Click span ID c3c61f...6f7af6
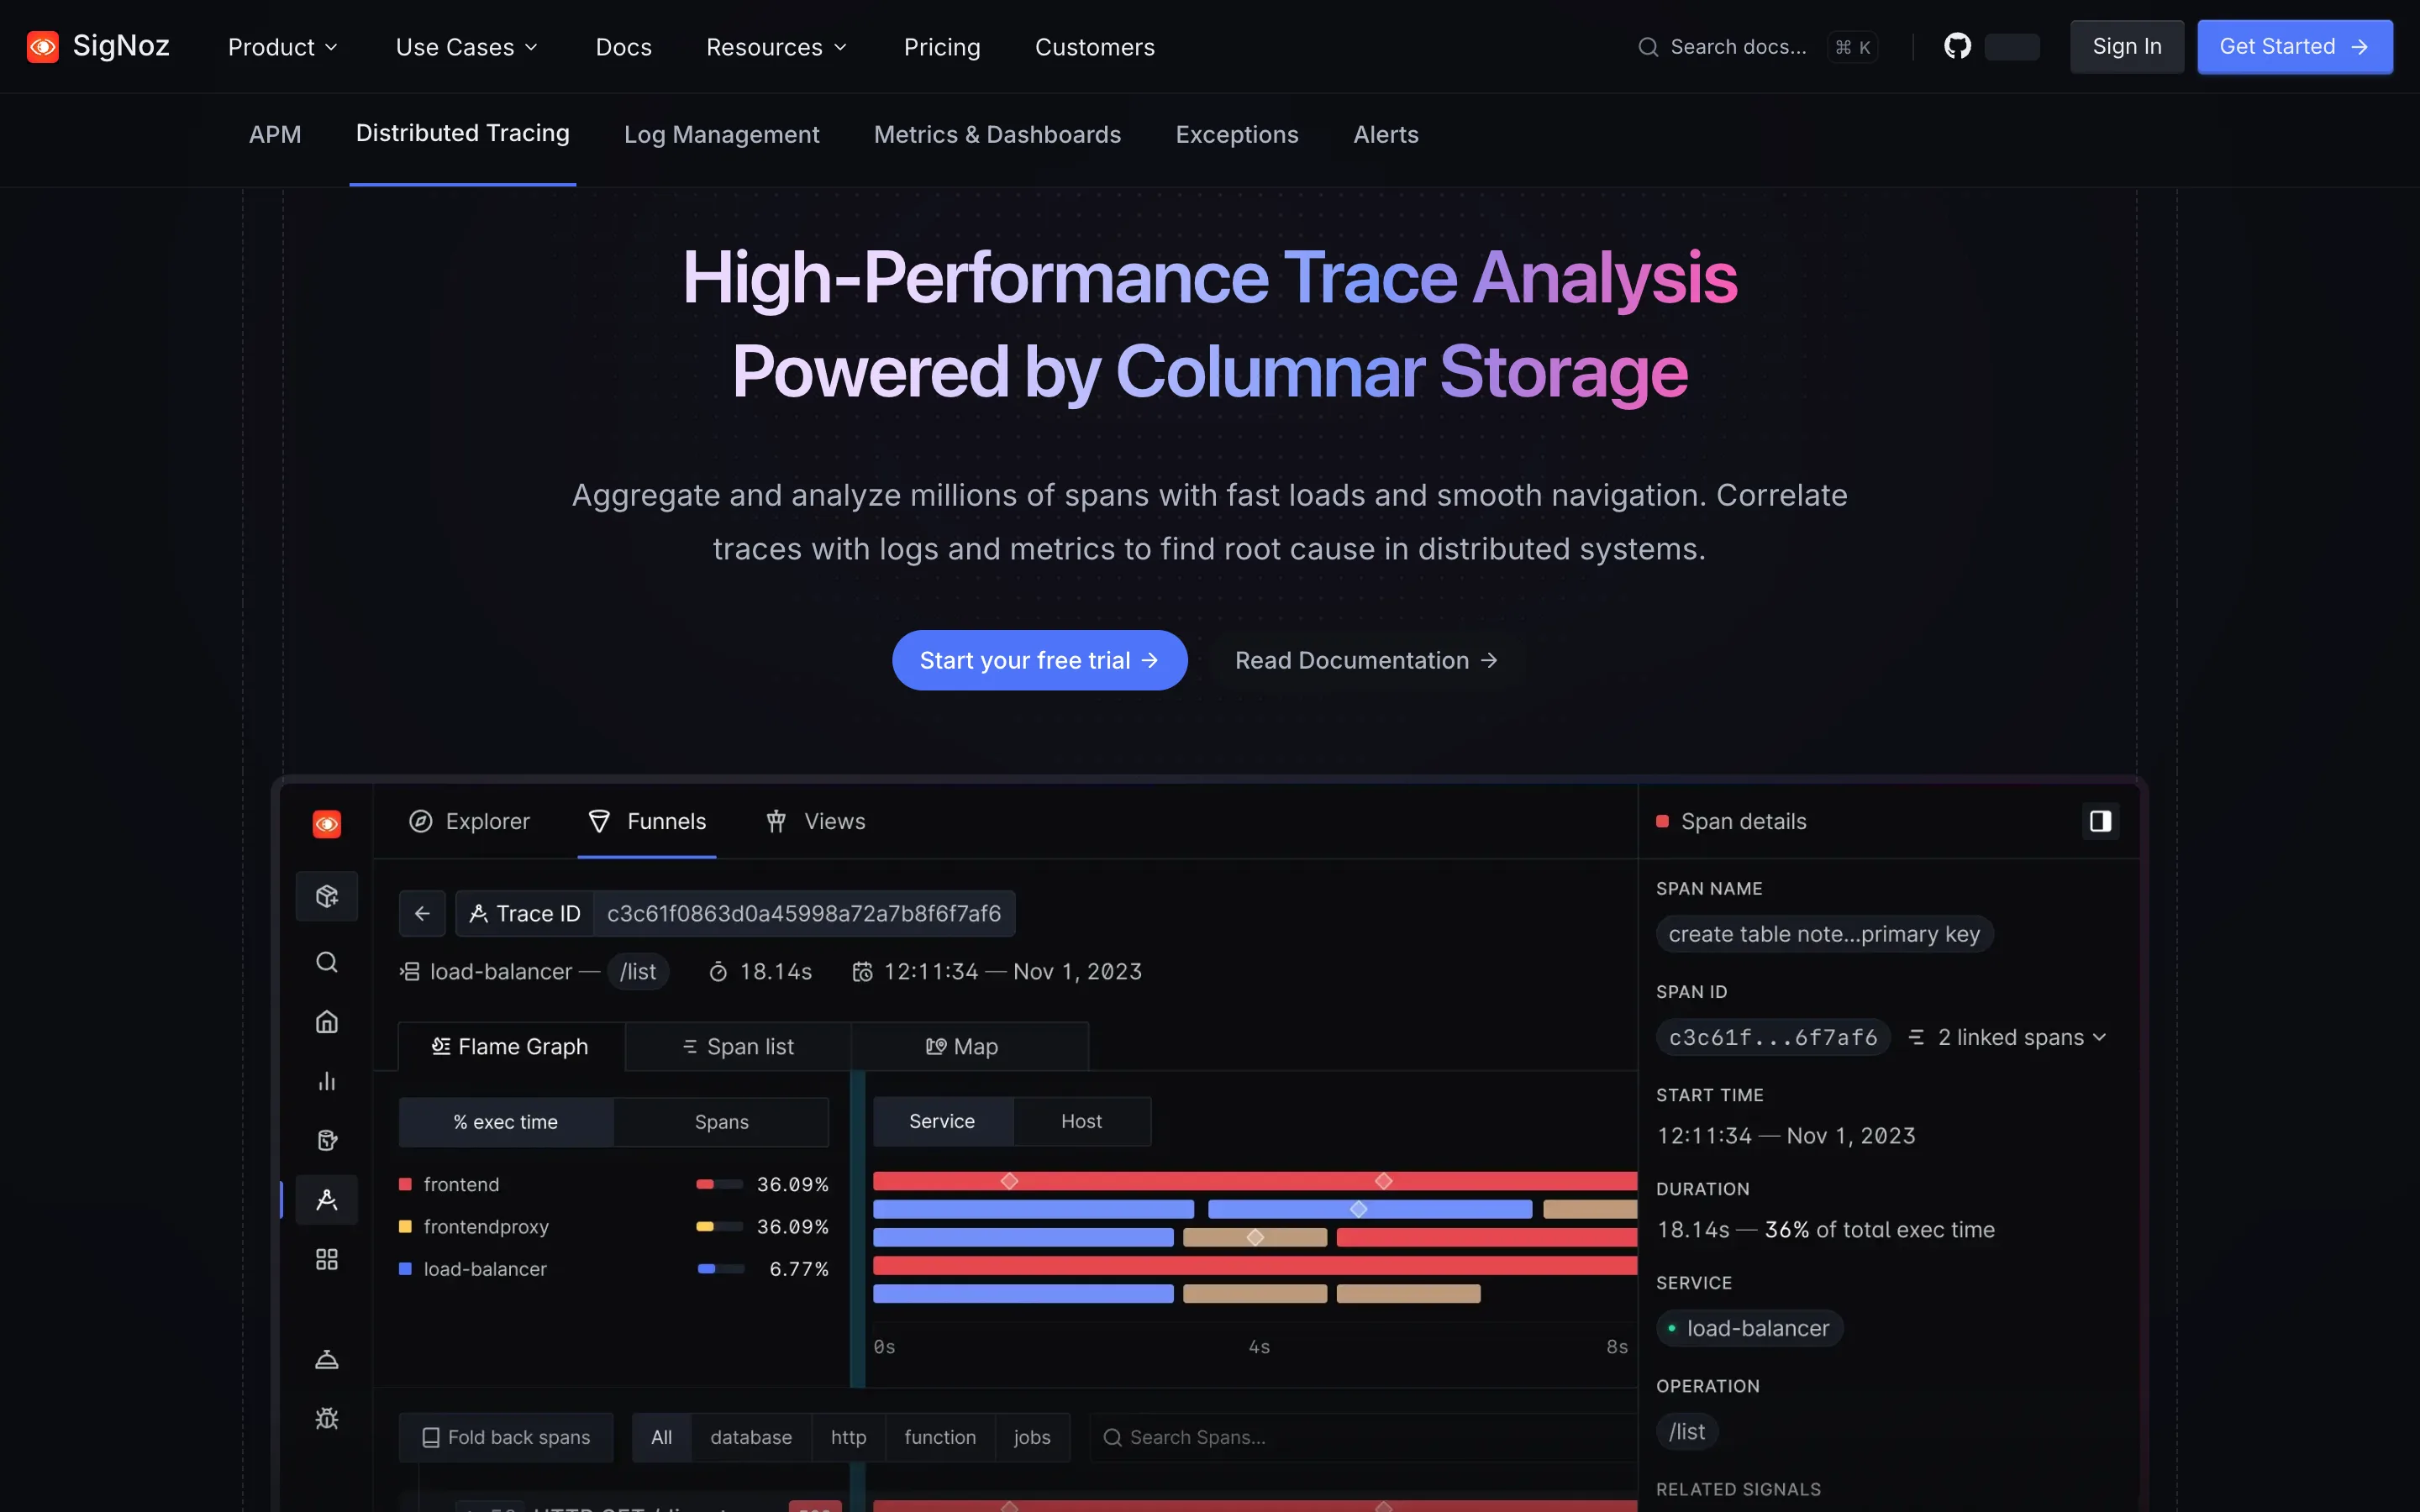 [1773, 1037]
